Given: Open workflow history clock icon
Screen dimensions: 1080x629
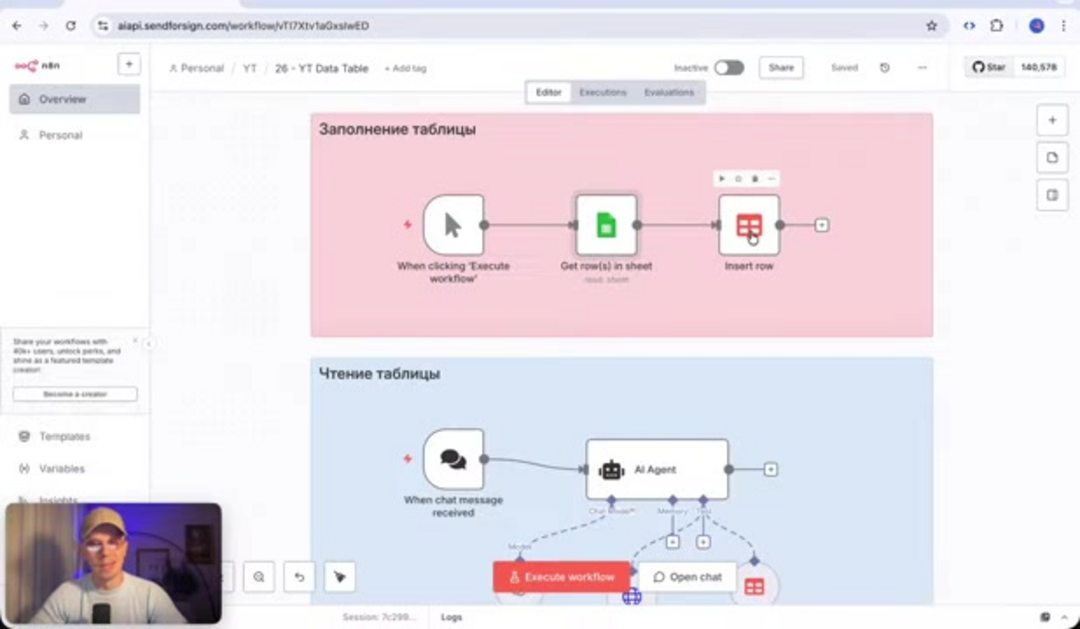Looking at the screenshot, I should click(885, 68).
